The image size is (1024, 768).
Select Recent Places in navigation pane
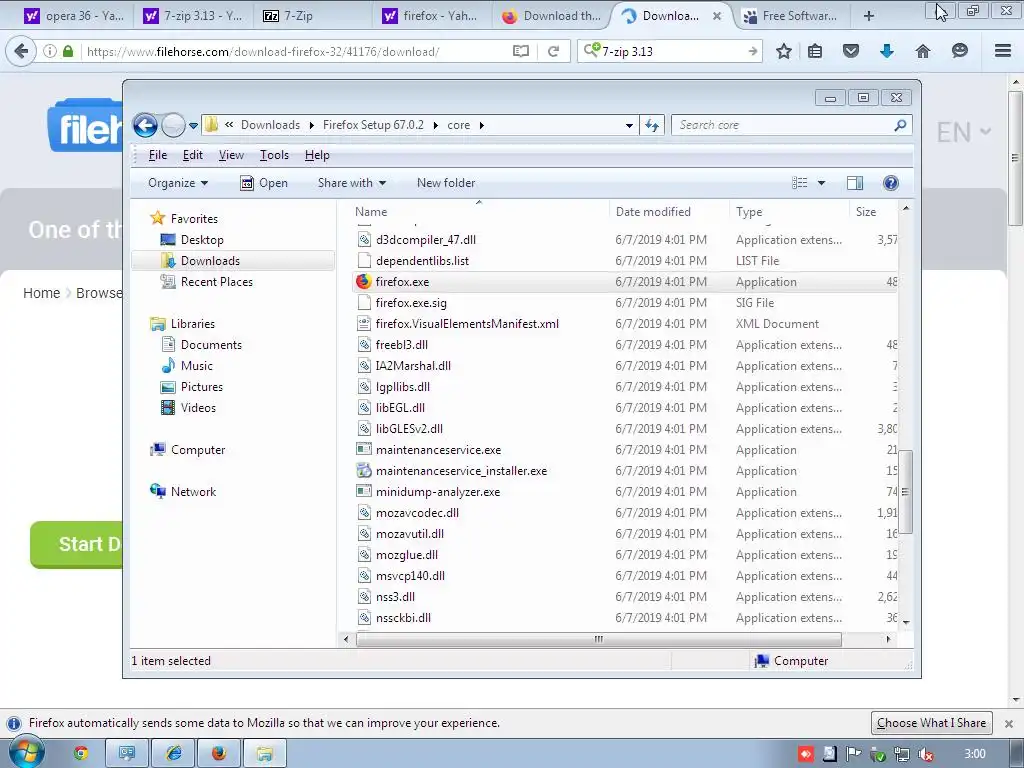[217, 281]
